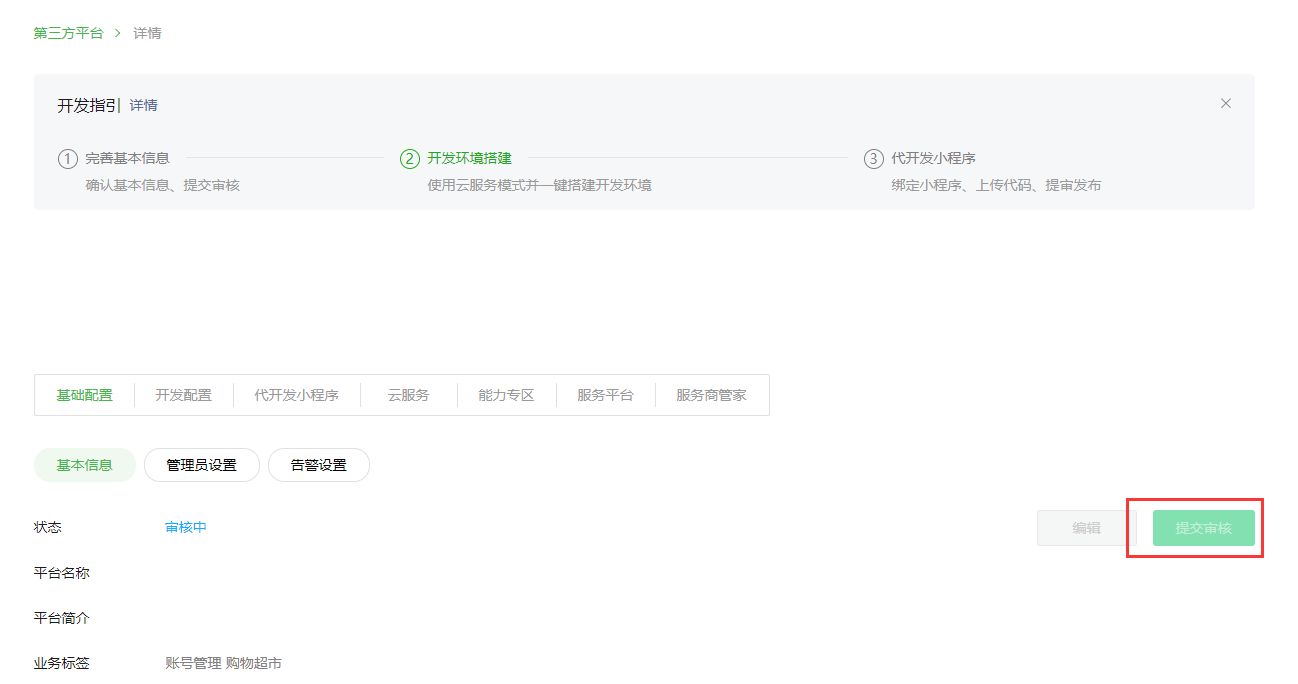Click the 审核中 status text
The height and width of the screenshot is (684, 1298).
[186, 527]
